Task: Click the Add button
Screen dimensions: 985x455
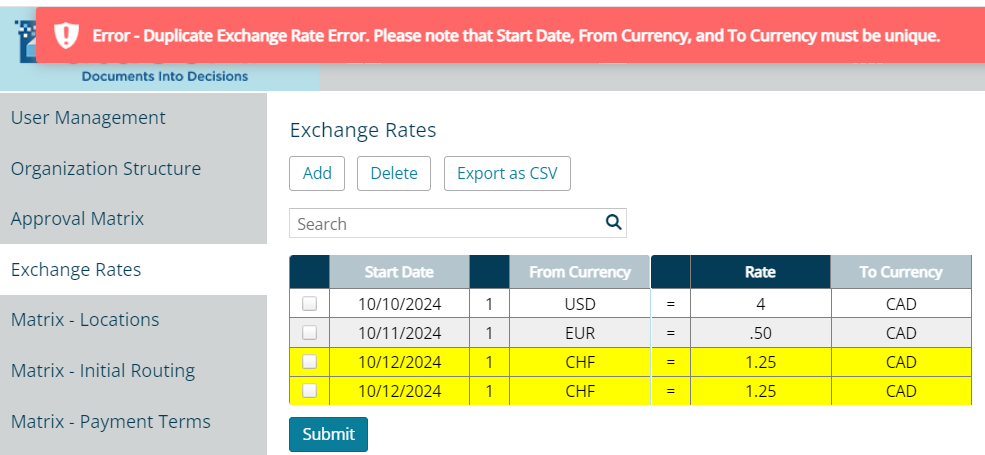Action: click(x=317, y=173)
